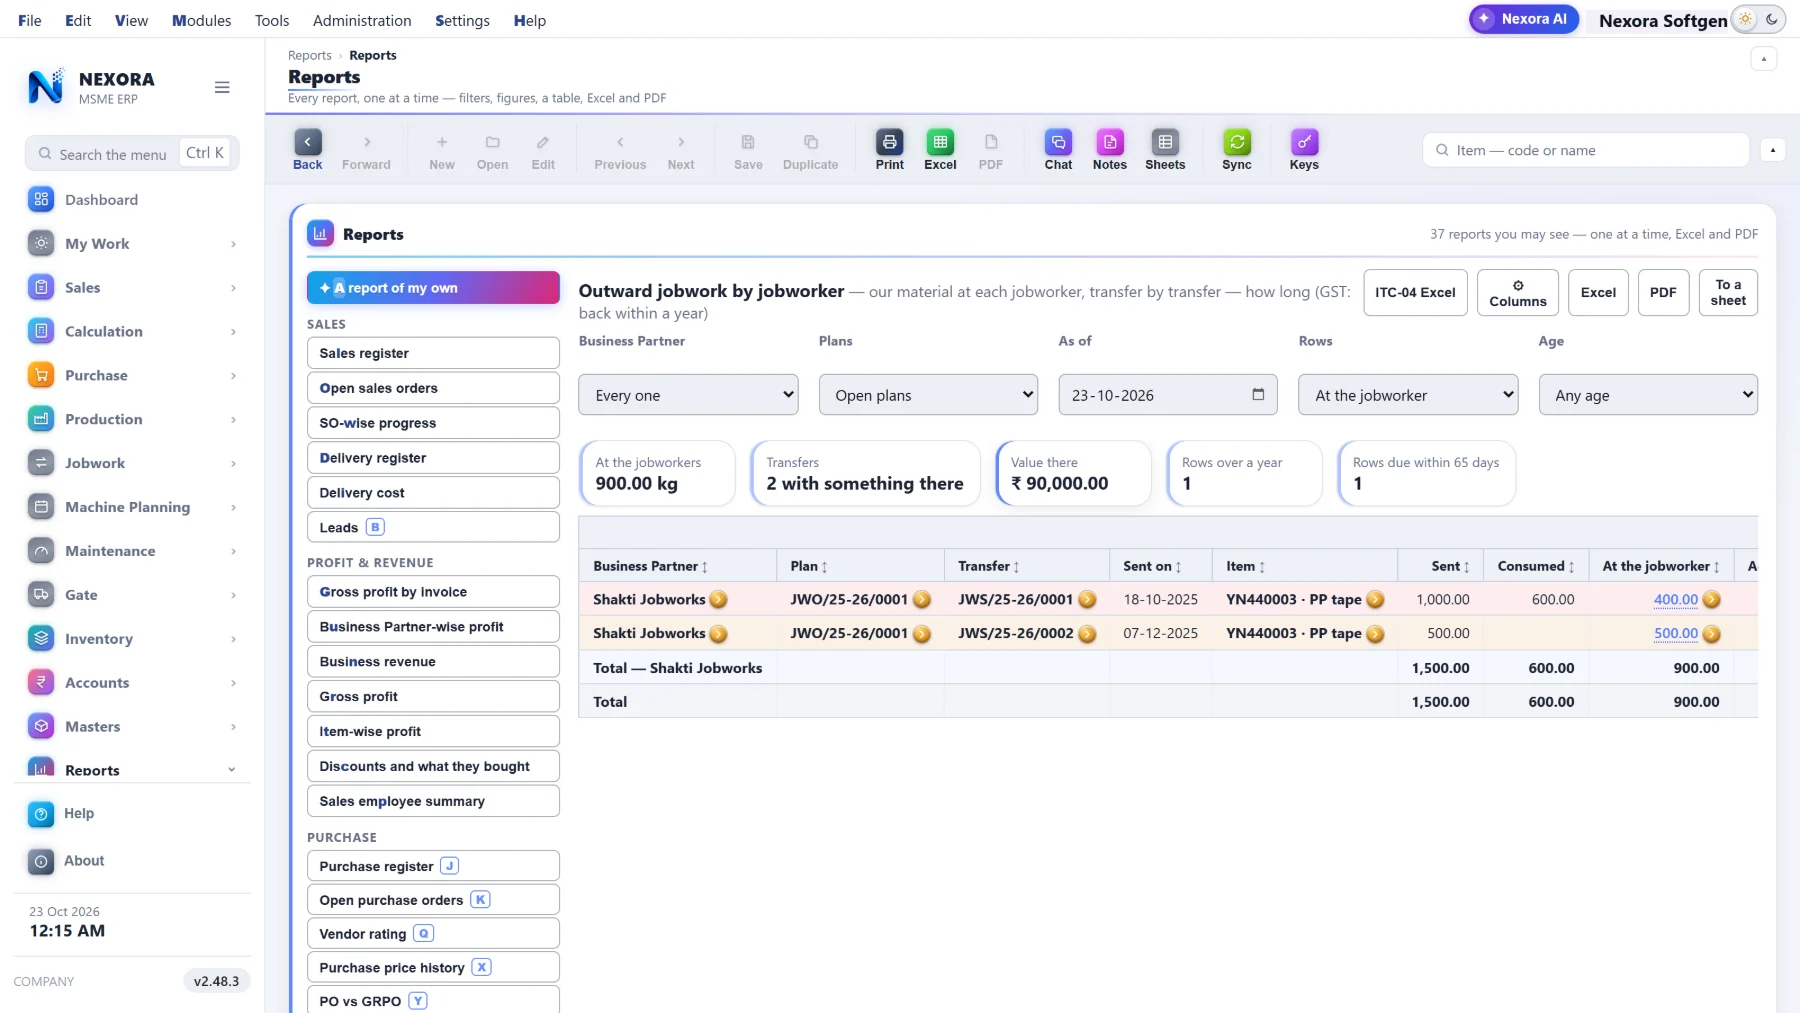Viewport: 1800px width, 1013px height.
Task: Click the To a sheet button
Action: [1728, 293]
